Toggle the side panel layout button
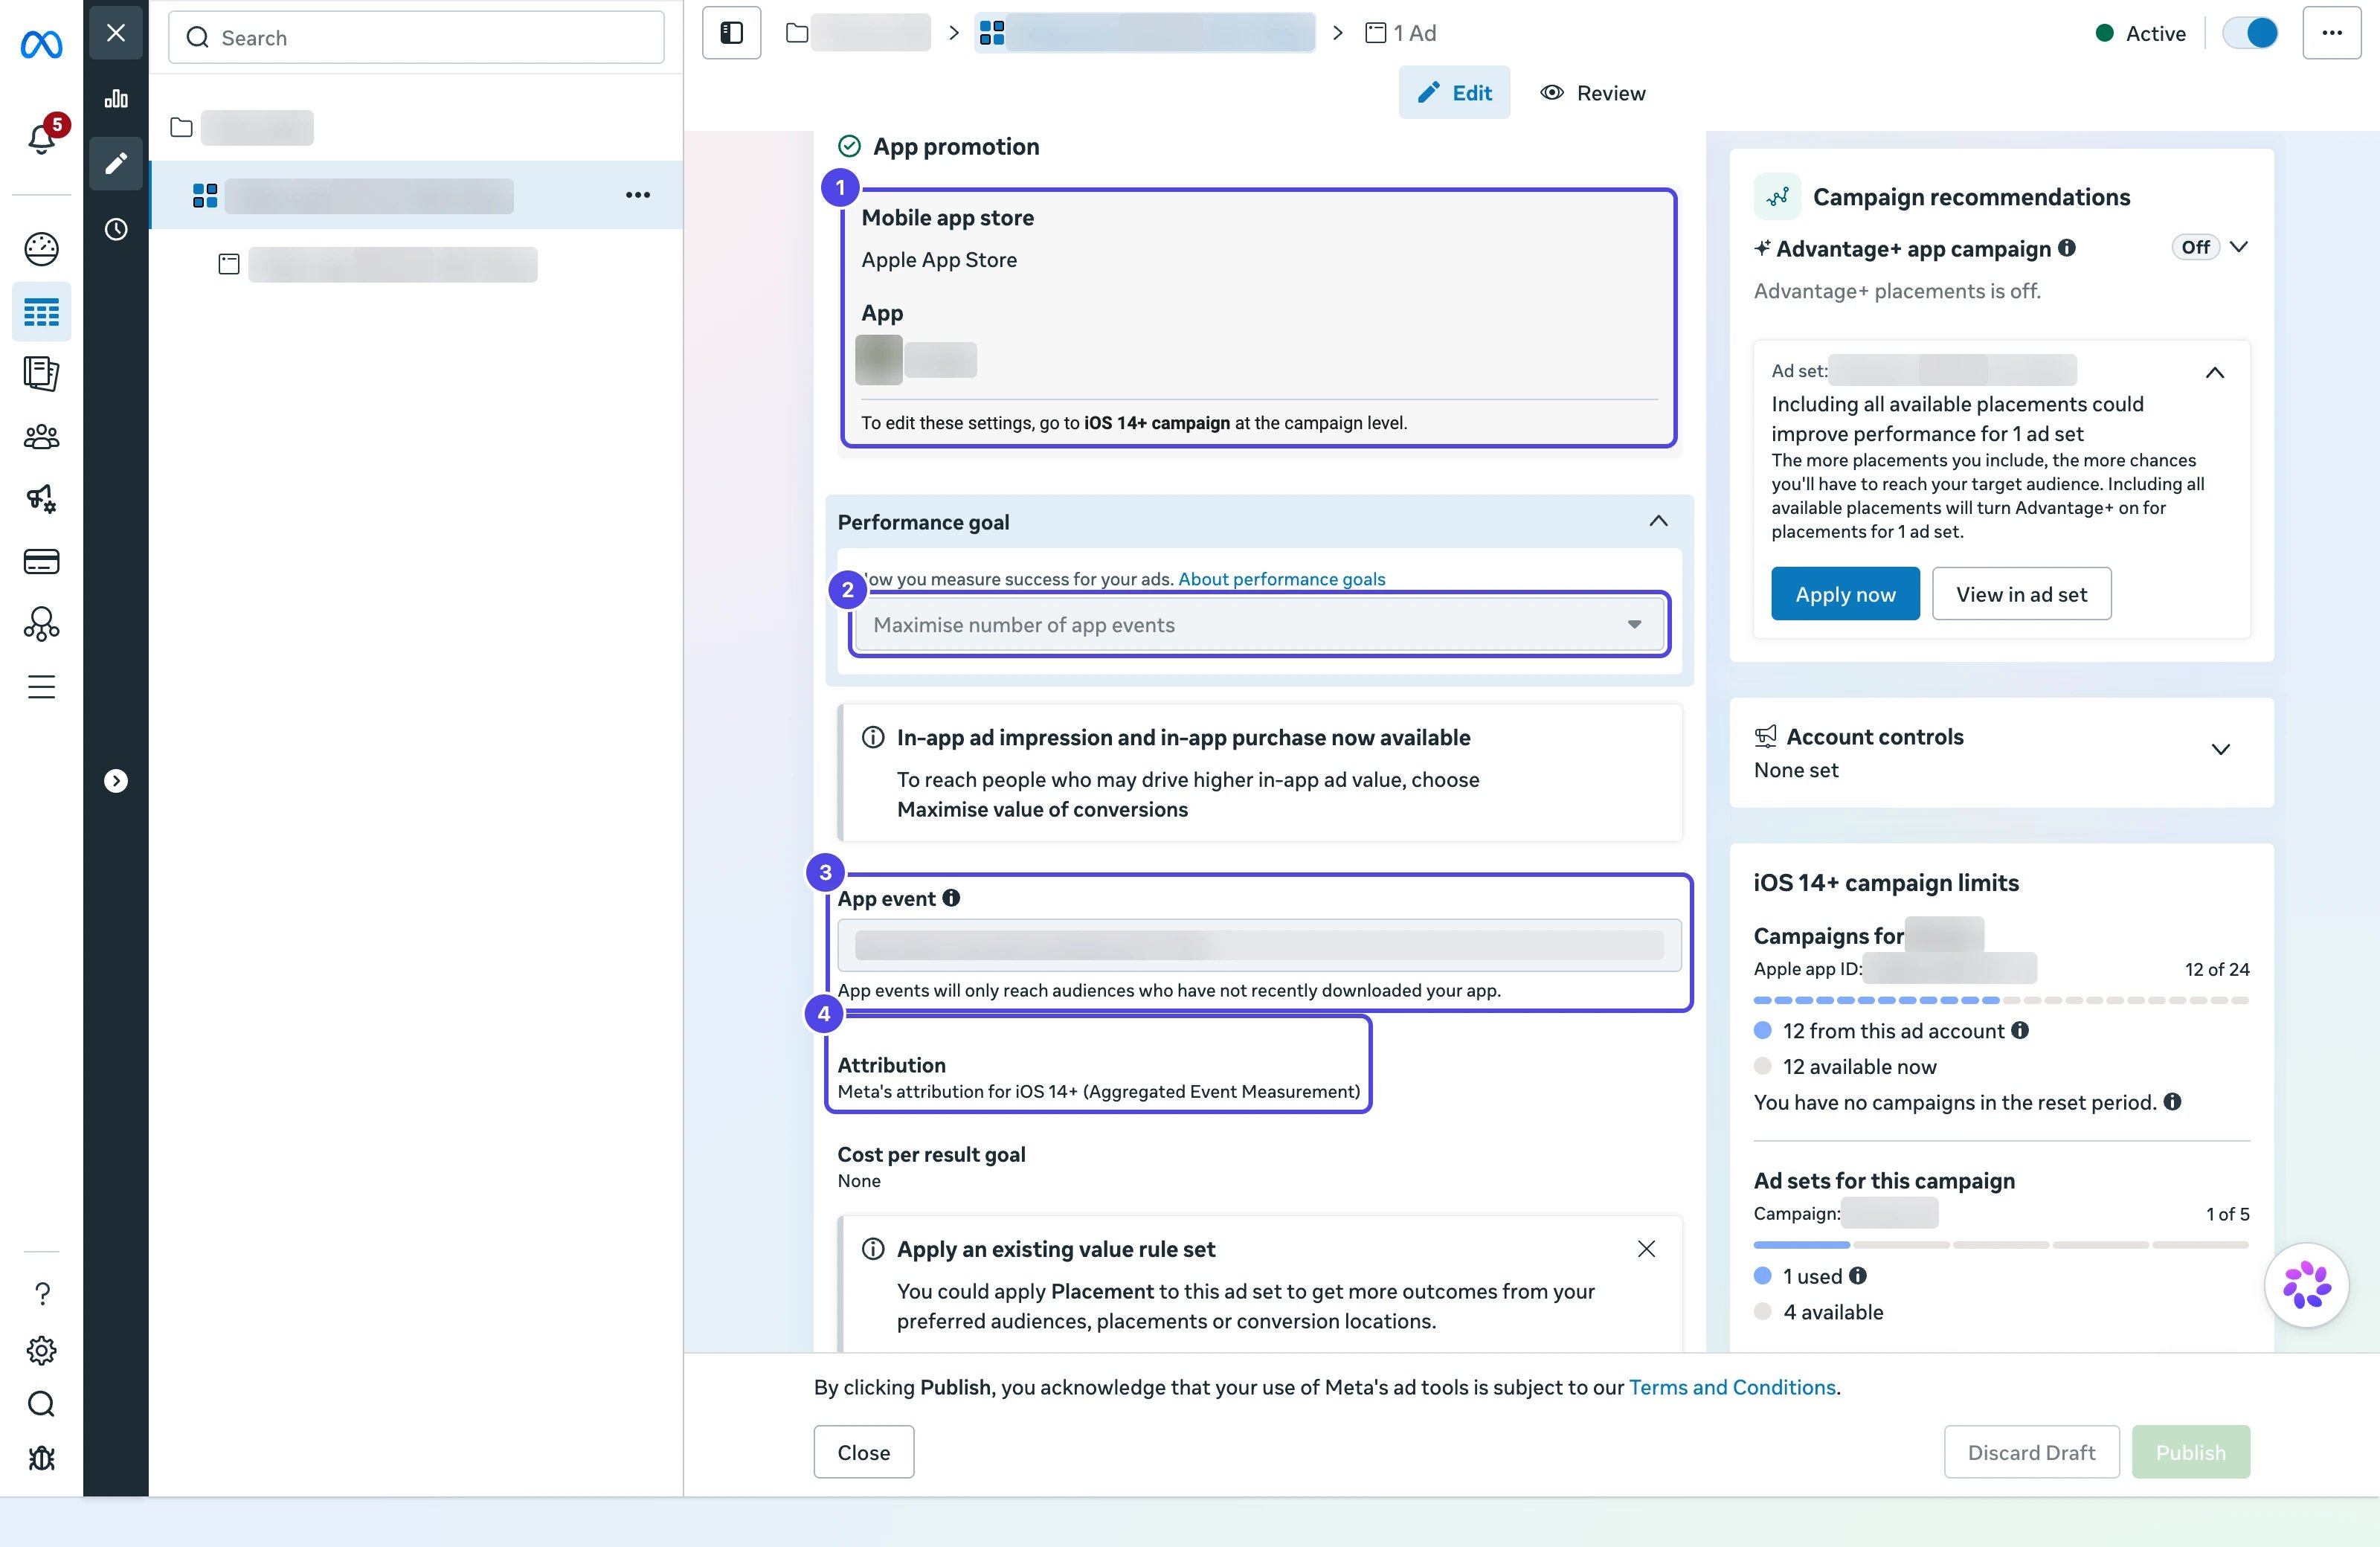This screenshot has width=2380, height=1547. coord(731,33)
